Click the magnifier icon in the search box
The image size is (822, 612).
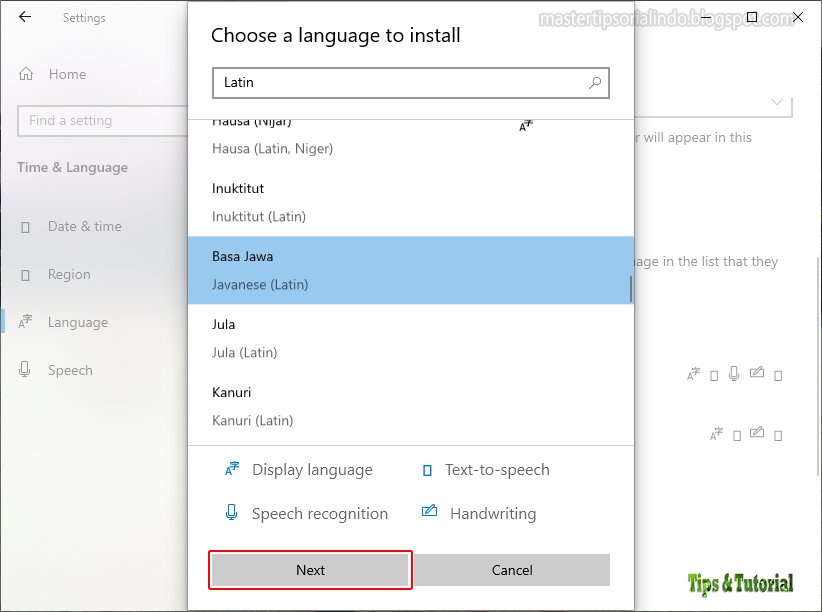[x=595, y=83]
